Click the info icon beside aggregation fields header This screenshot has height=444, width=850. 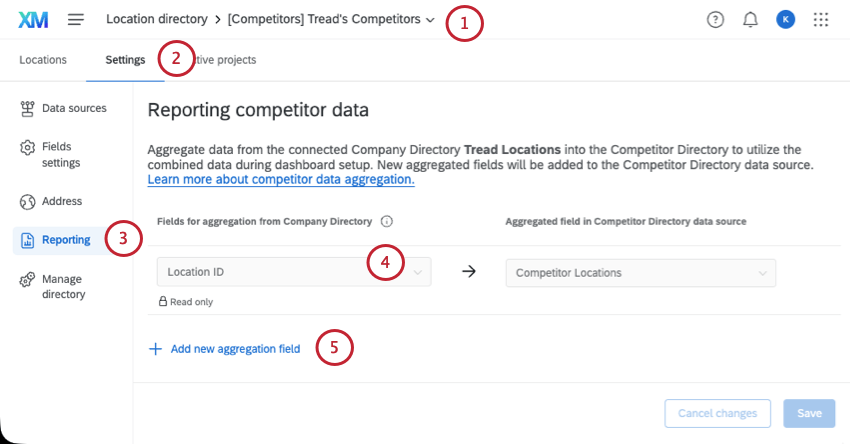point(387,221)
